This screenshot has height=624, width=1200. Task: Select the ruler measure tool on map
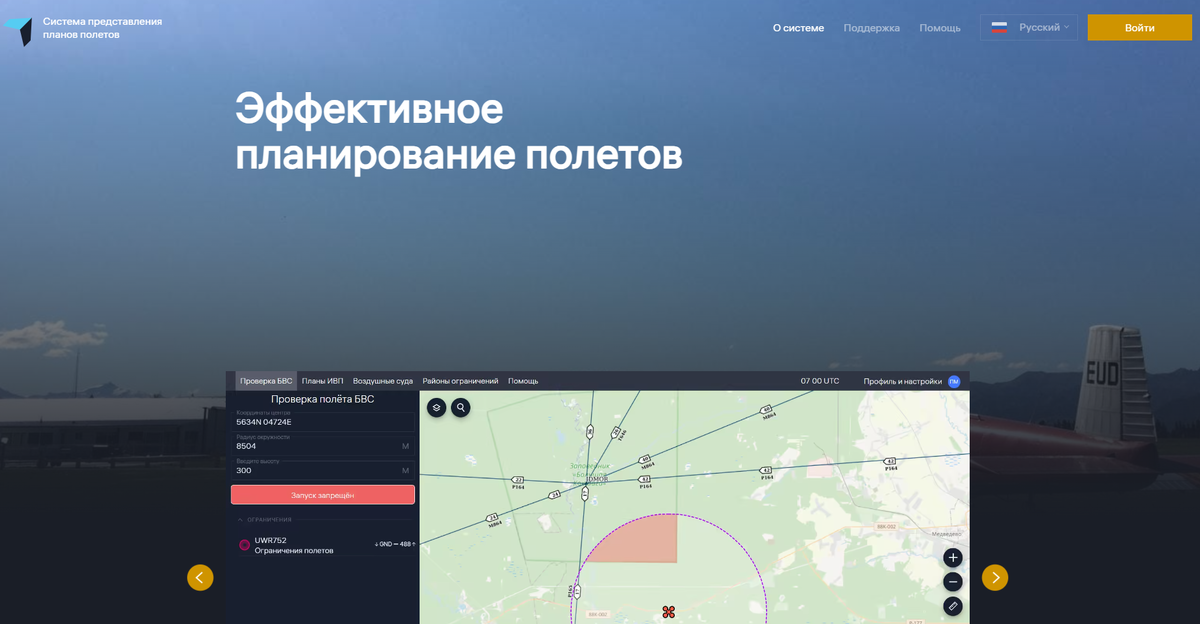(953, 605)
